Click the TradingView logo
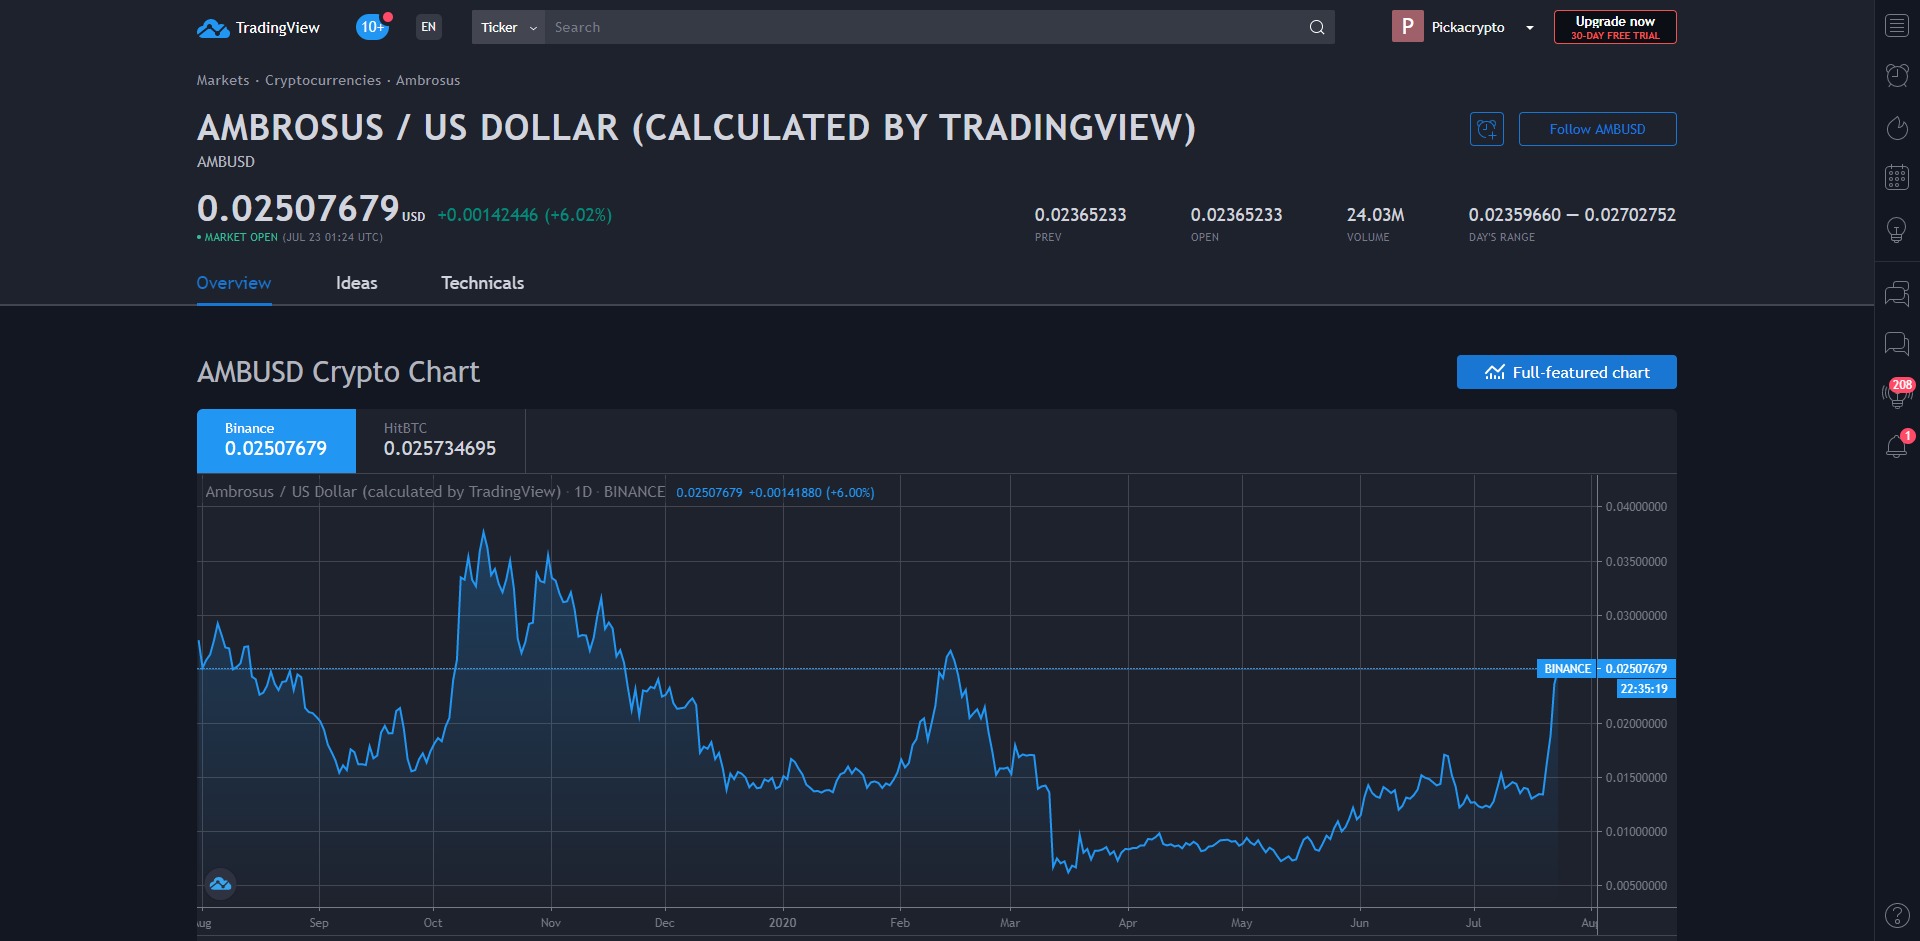 [x=258, y=28]
